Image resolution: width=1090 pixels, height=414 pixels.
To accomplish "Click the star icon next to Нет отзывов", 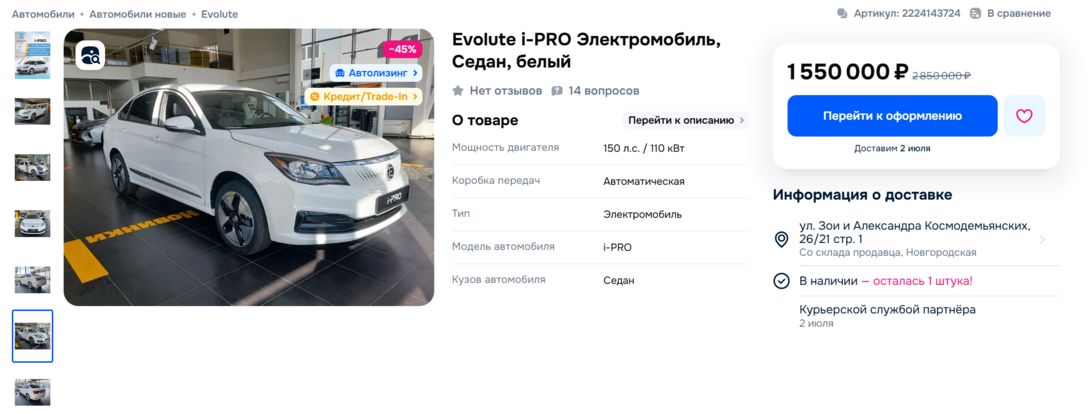I will click(x=457, y=91).
